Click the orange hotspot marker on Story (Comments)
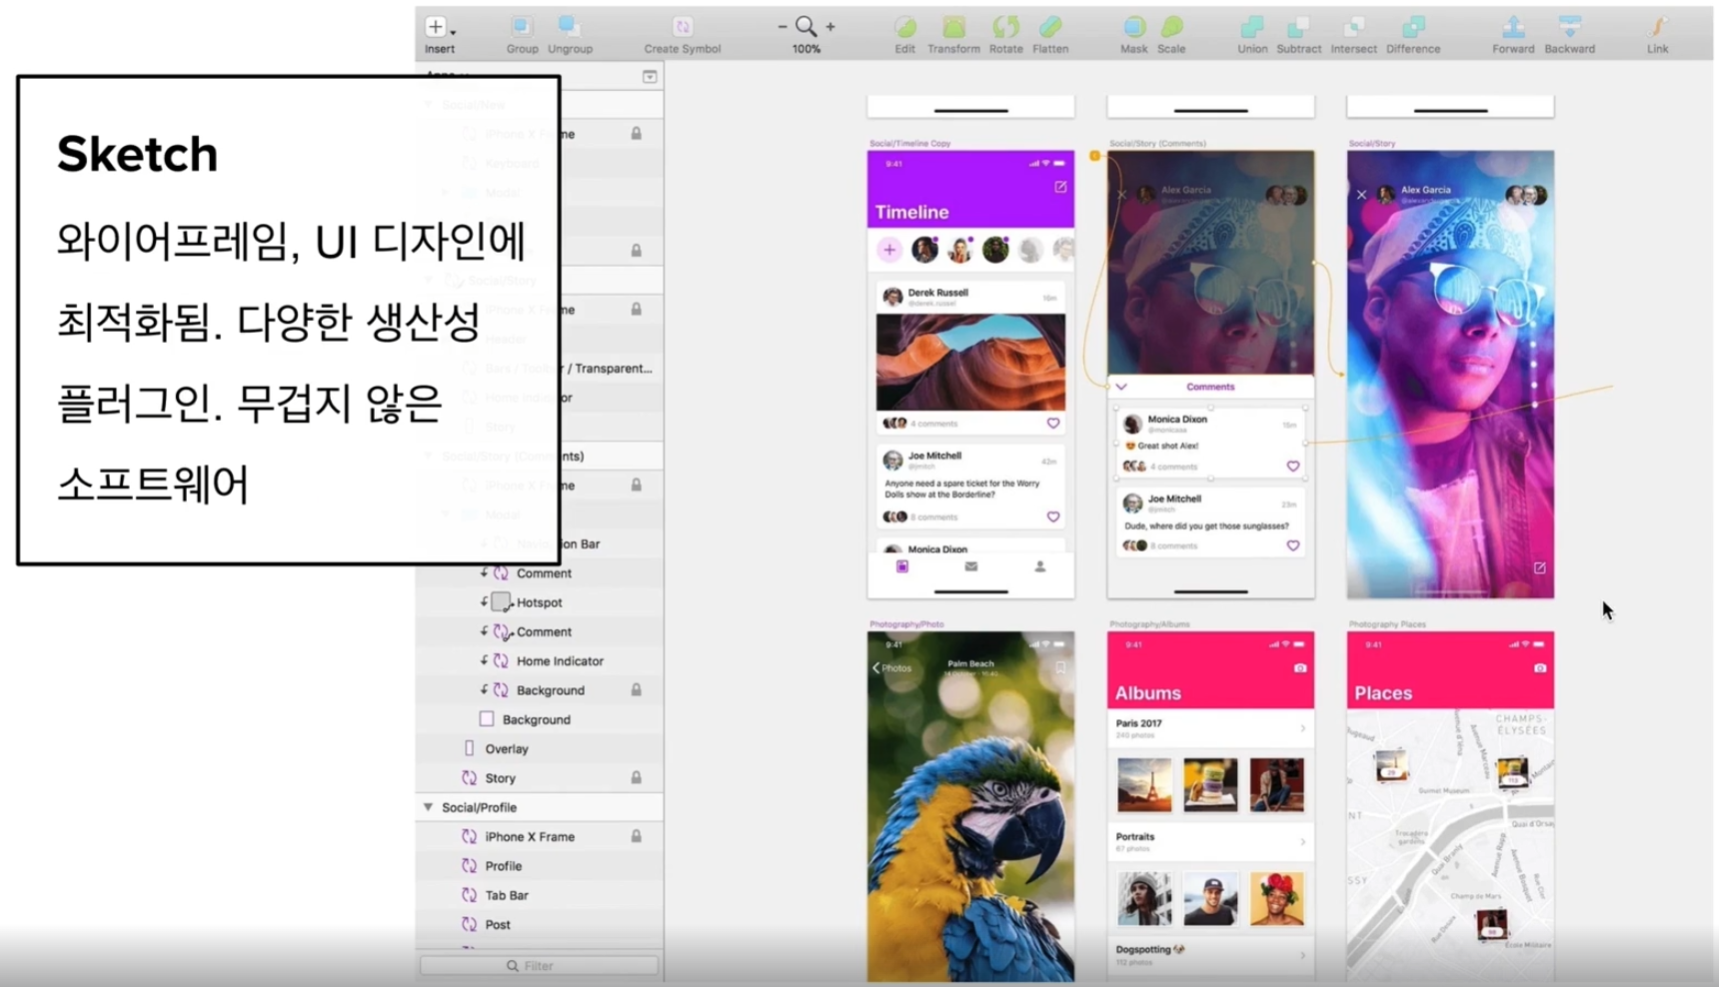 pos(1095,155)
